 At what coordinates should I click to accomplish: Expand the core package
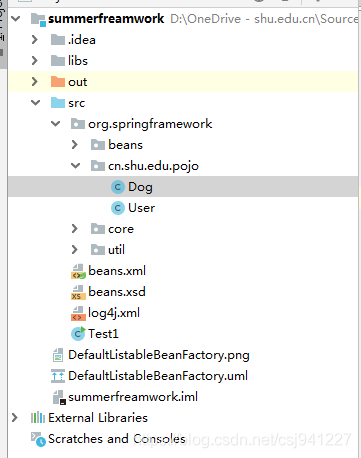[75, 229]
